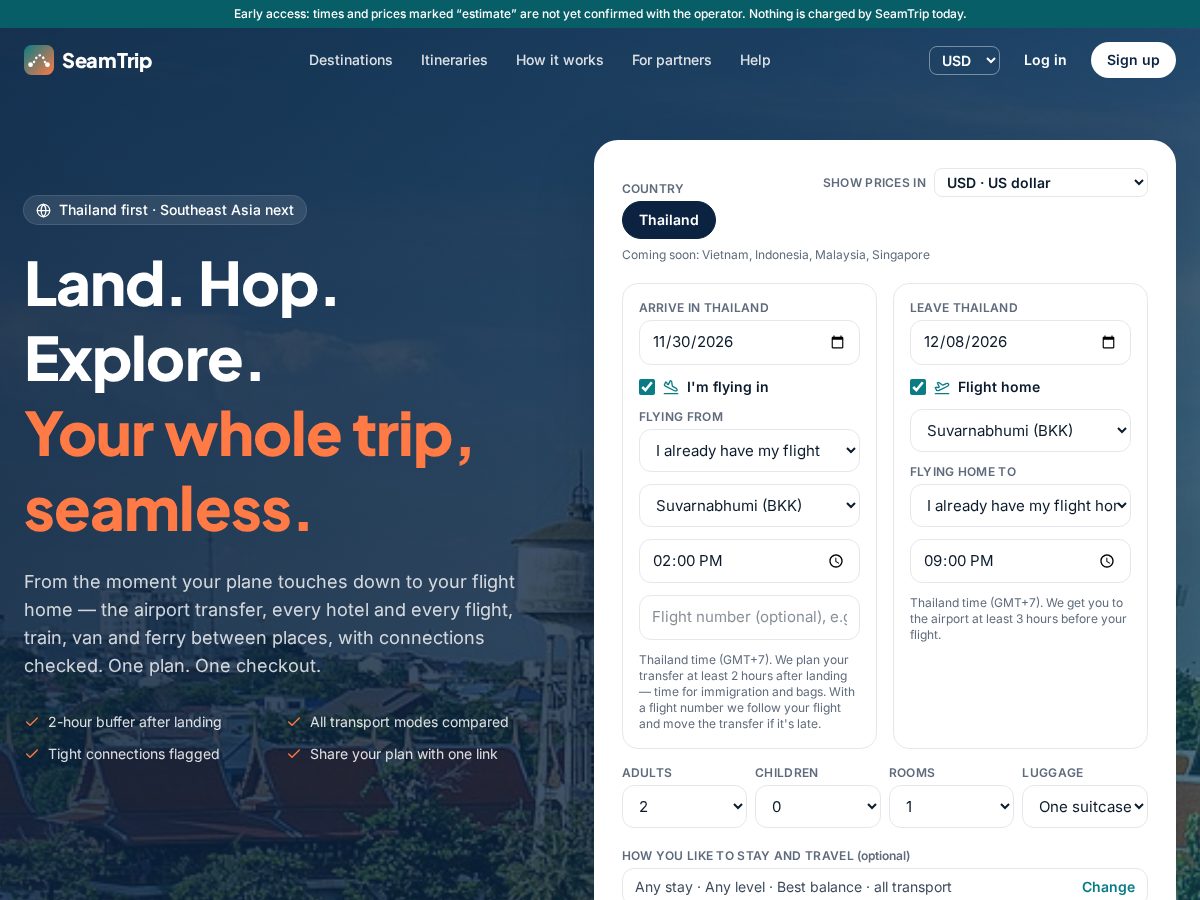Image resolution: width=1200 pixels, height=900 pixels.
Task: Open the Itineraries menu item
Action: 454,60
